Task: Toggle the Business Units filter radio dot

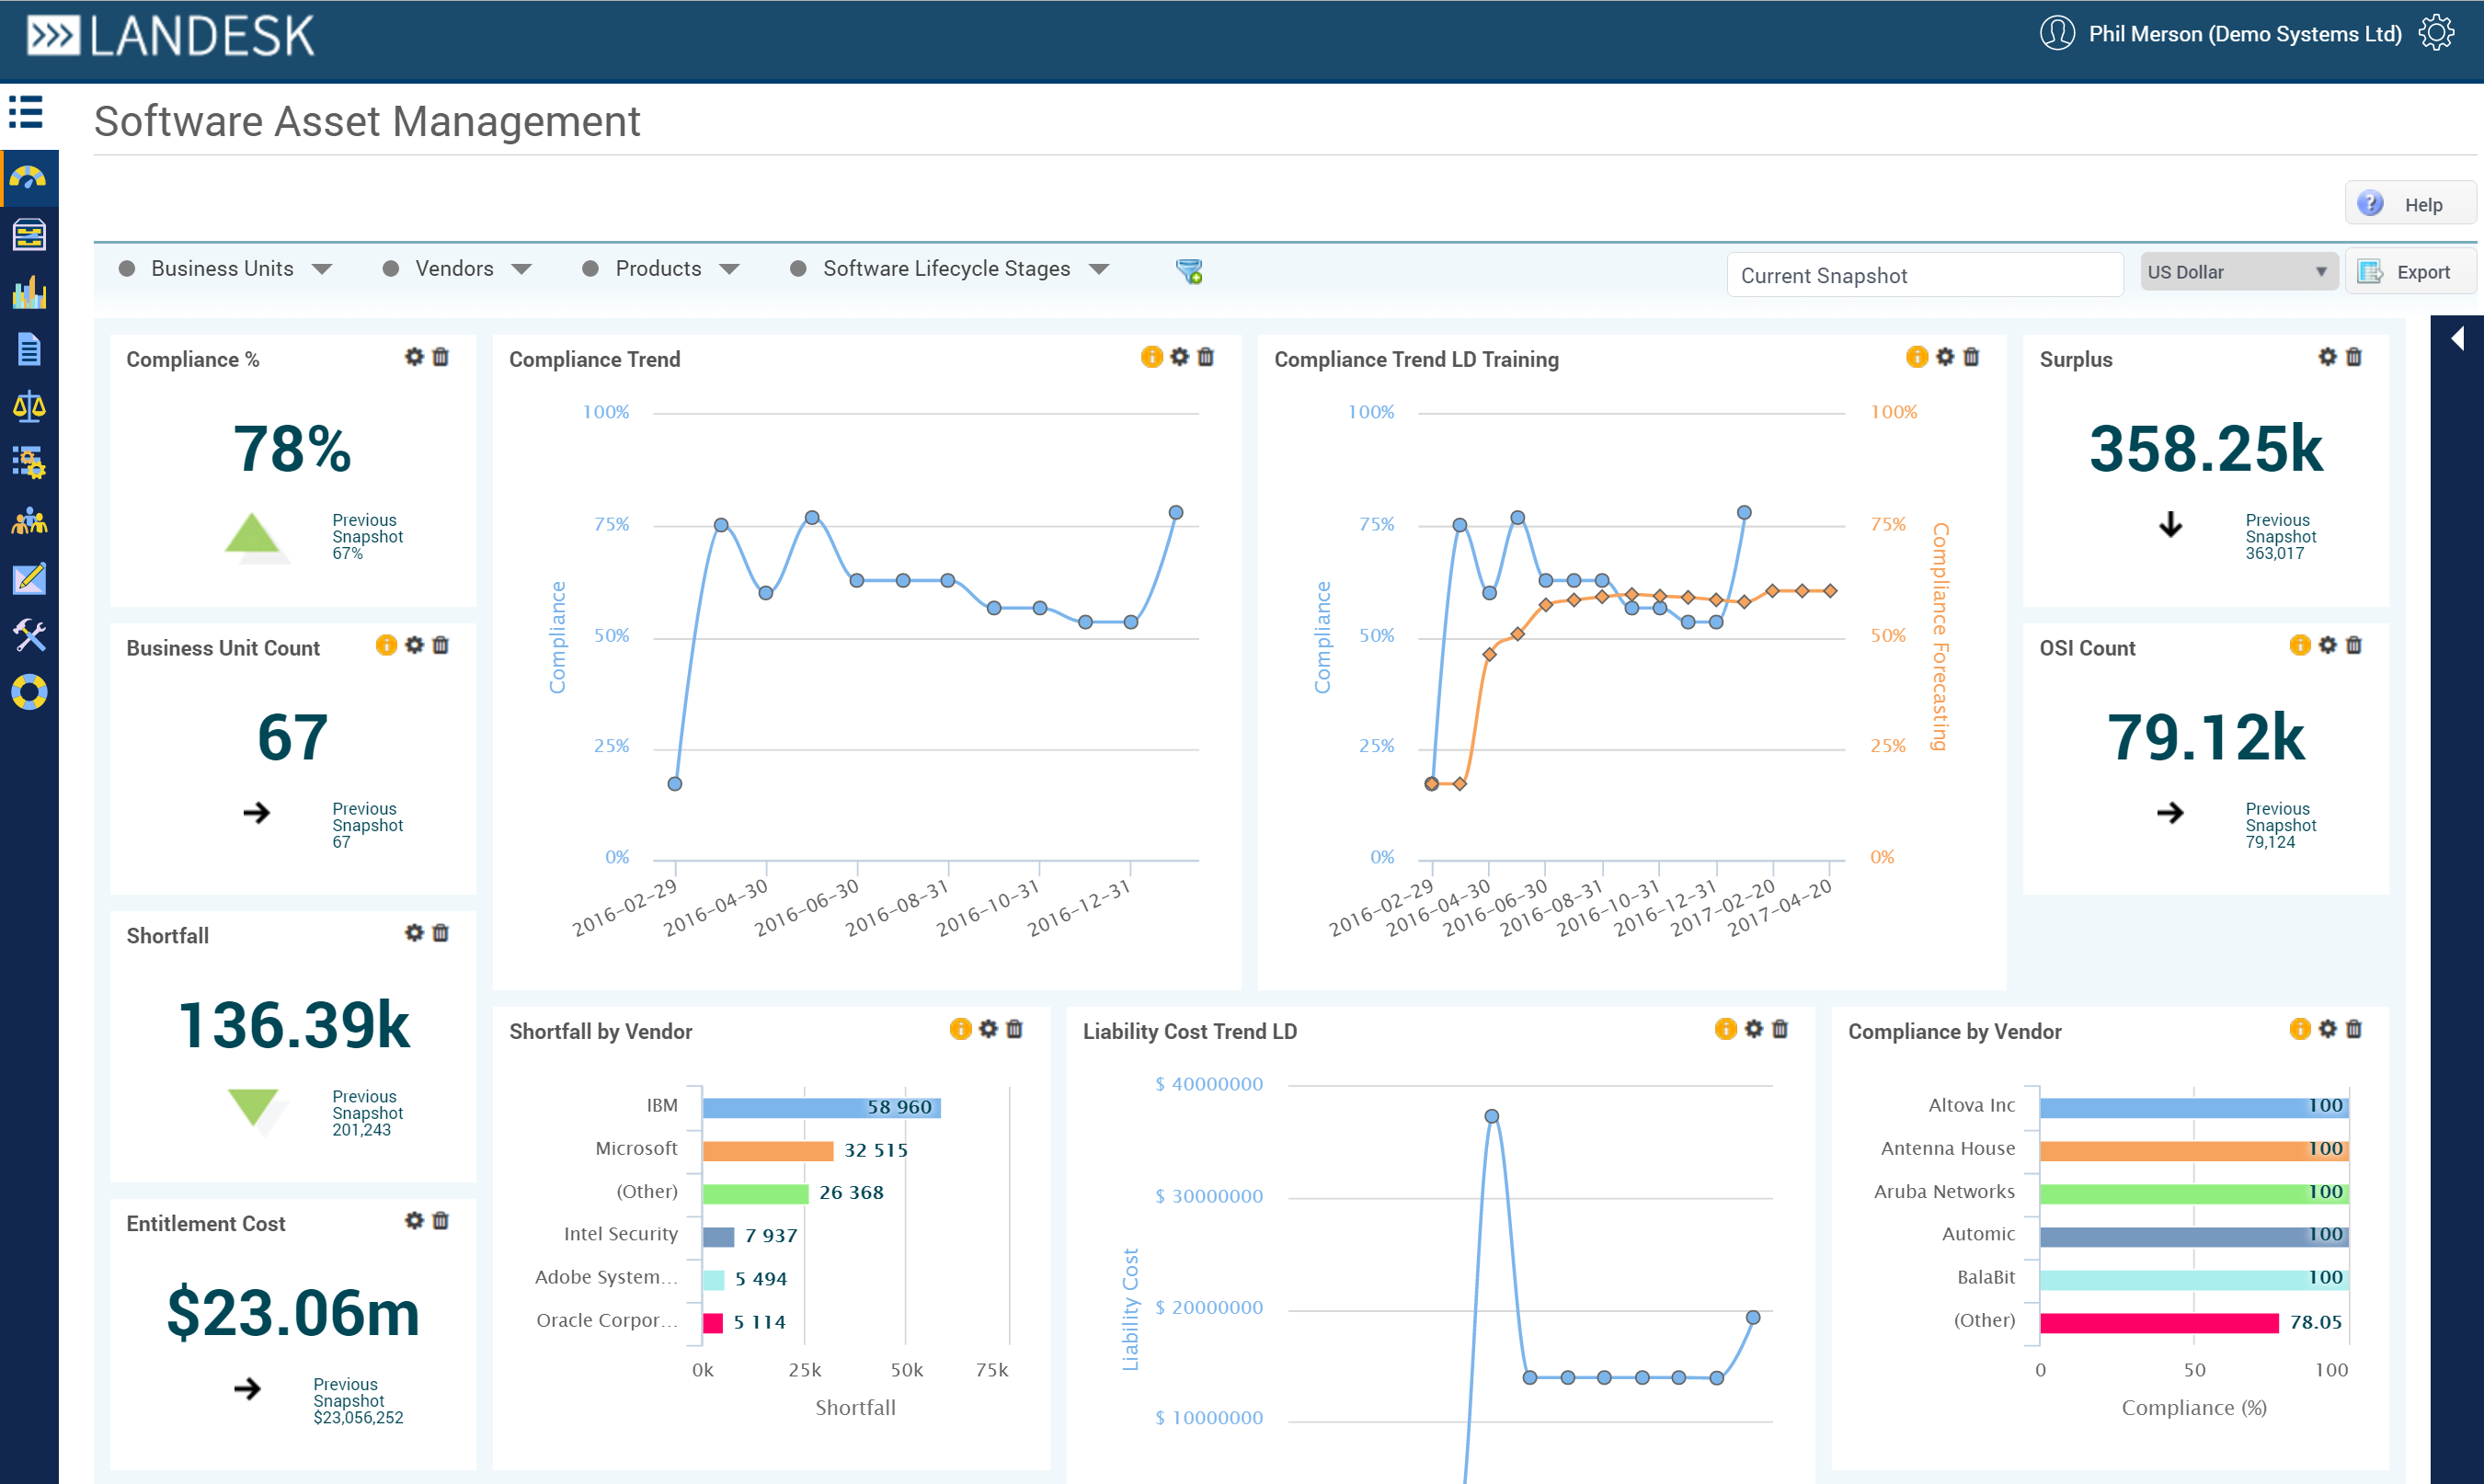Action: point(127,269)
